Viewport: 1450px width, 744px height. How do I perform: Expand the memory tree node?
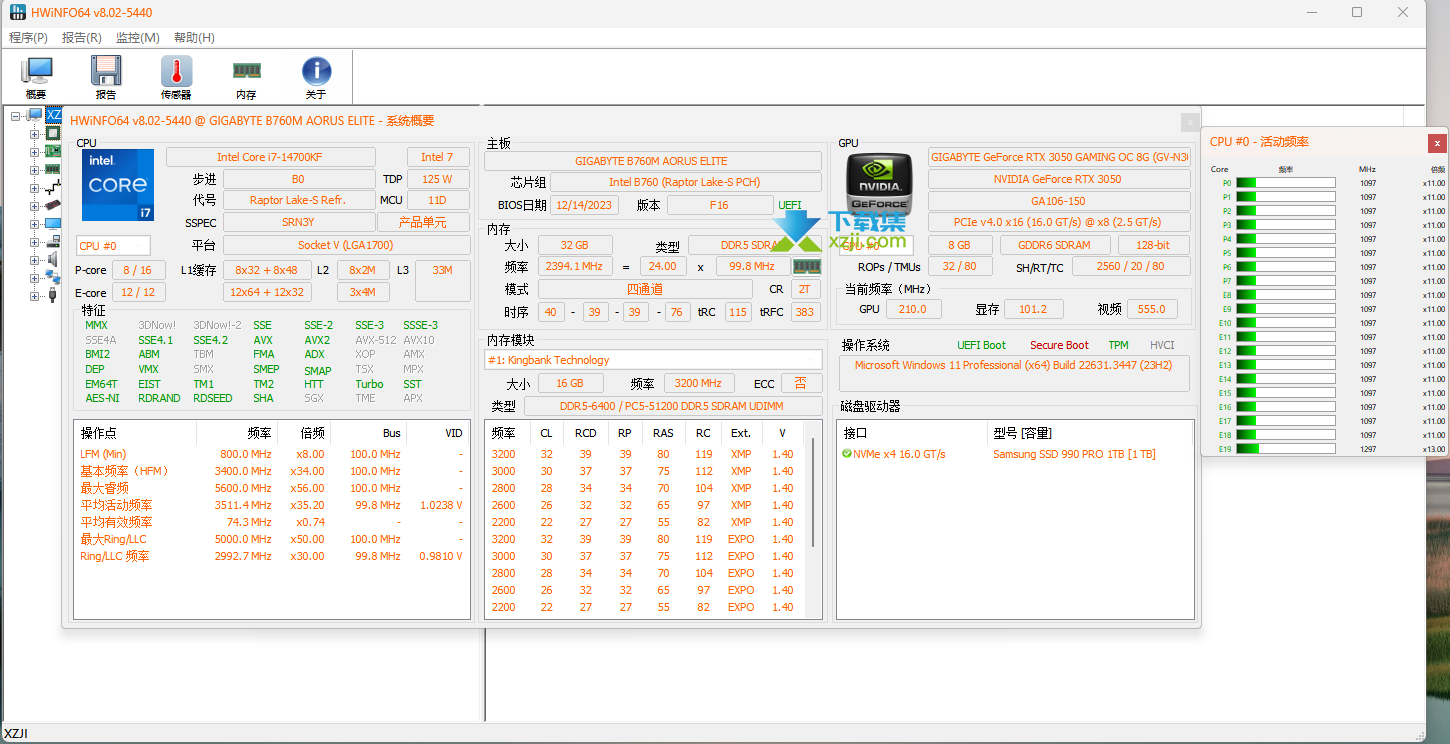[34, 170]
